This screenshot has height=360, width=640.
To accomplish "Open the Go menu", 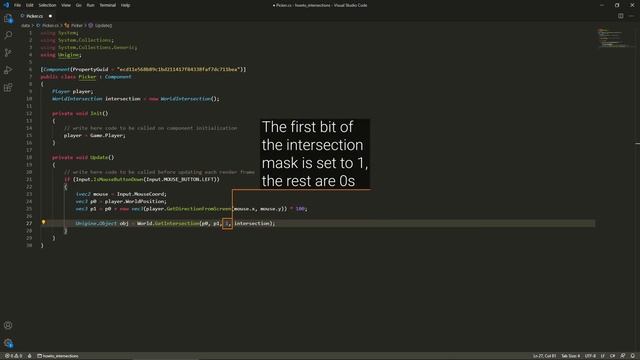I will [x=78, y=5].
